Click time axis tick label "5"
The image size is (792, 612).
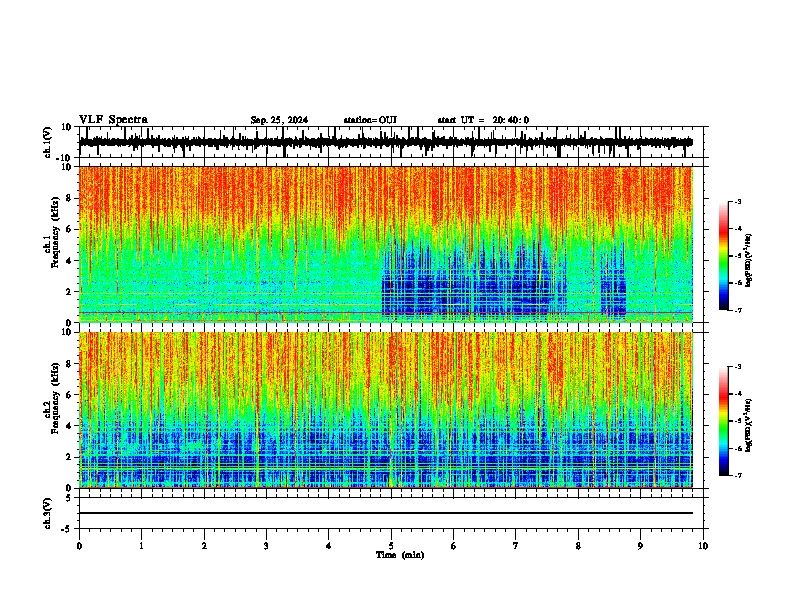tap(391, 546)
